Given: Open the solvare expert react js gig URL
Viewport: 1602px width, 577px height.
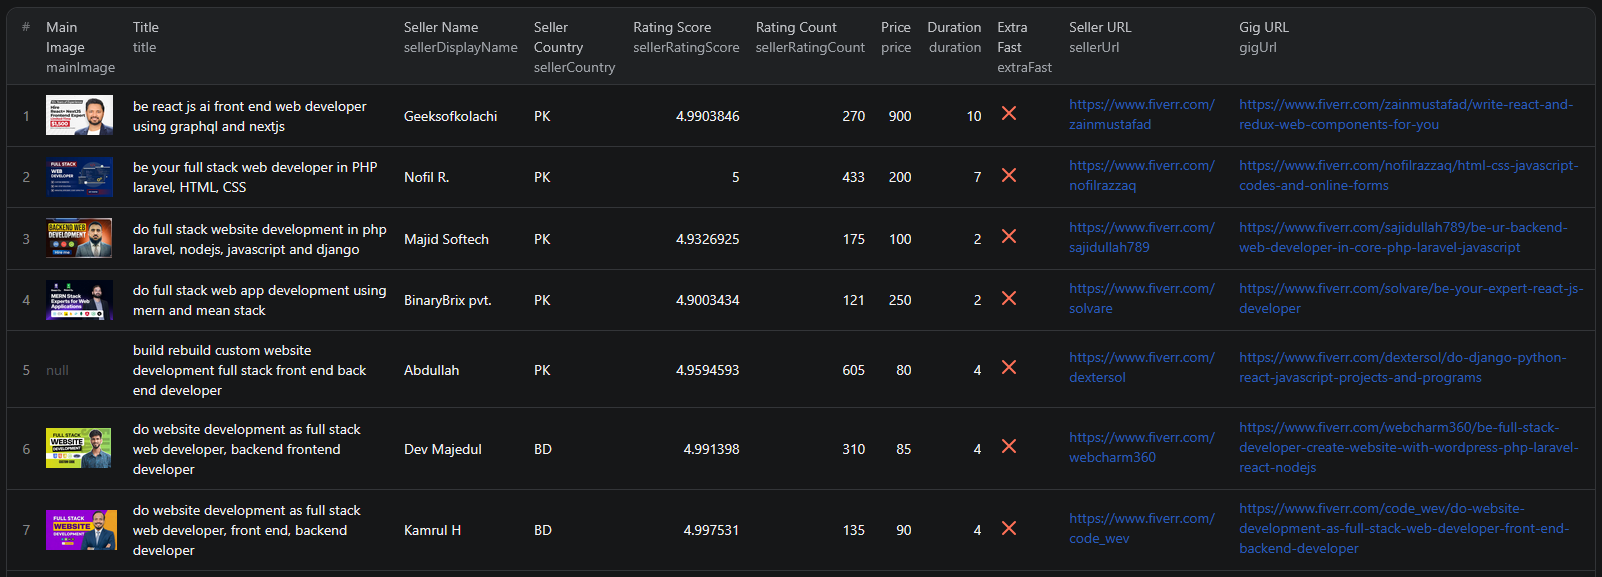Looking at the screenshot, I should (1410, 299).
